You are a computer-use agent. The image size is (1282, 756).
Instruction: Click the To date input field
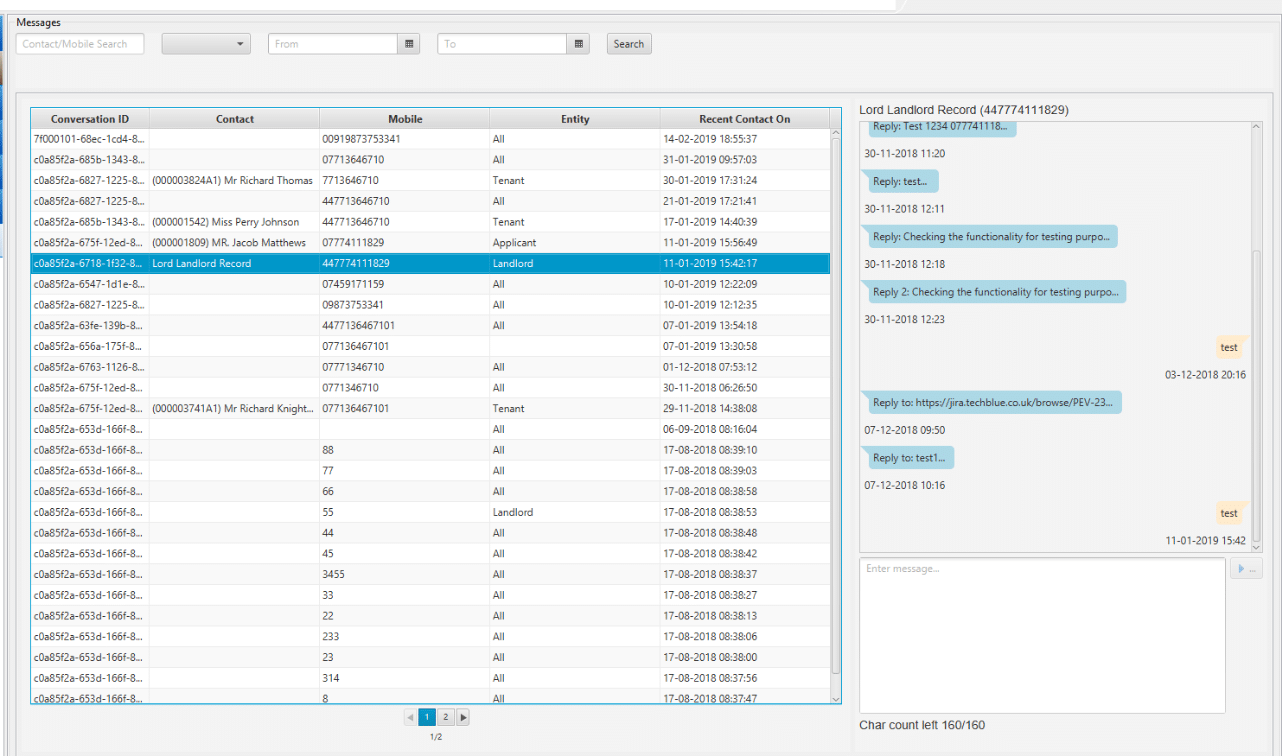tap(502, 44)
